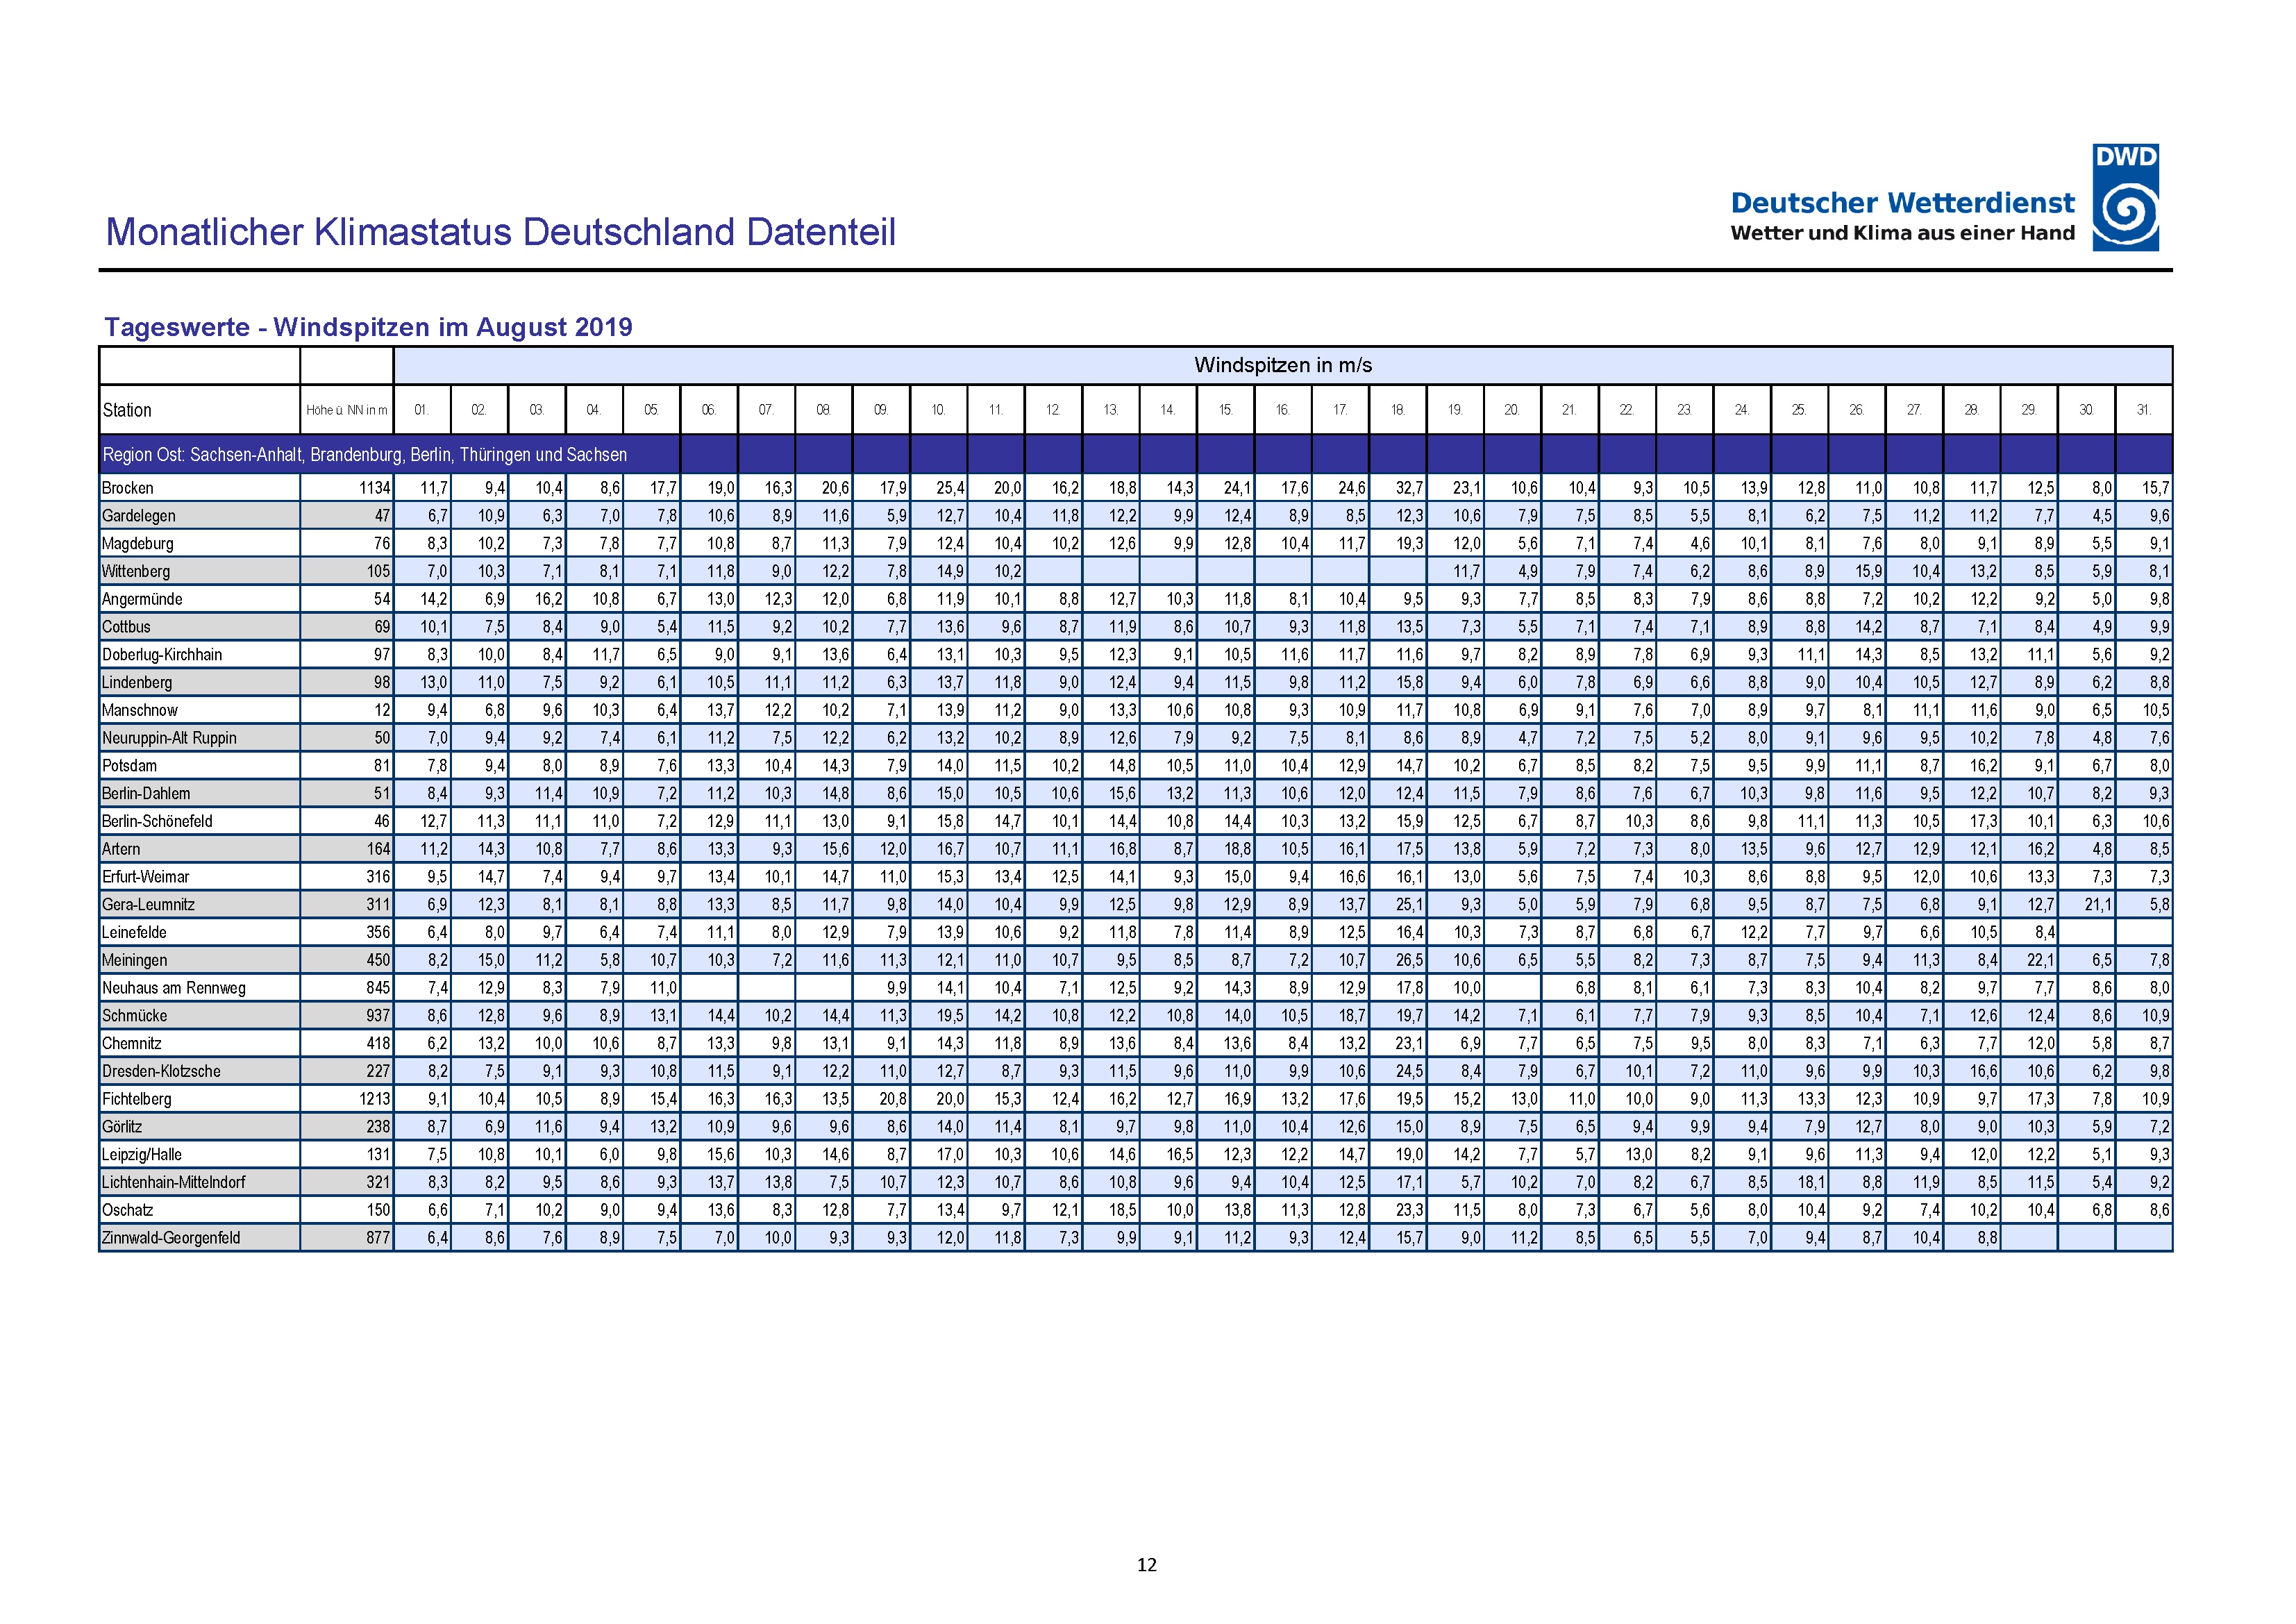Image resolution: width=2296 pixels, height=1624 pixels.
Task: Click the 'Görlitz' station name
Action: [x=123, y=1126]
